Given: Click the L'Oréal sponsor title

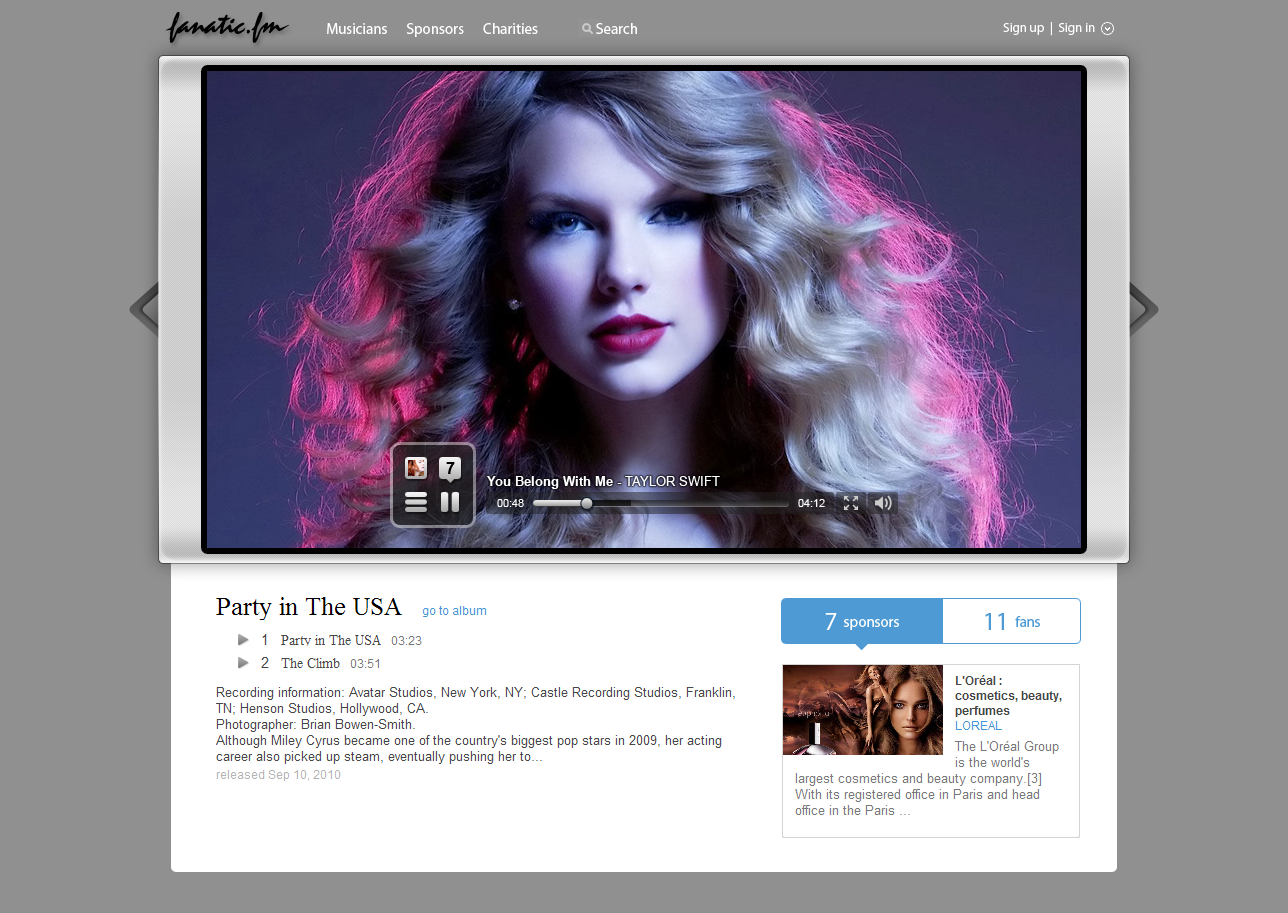Looking at the screenshot, I should pyautogui.click(x=1008, y=696).
